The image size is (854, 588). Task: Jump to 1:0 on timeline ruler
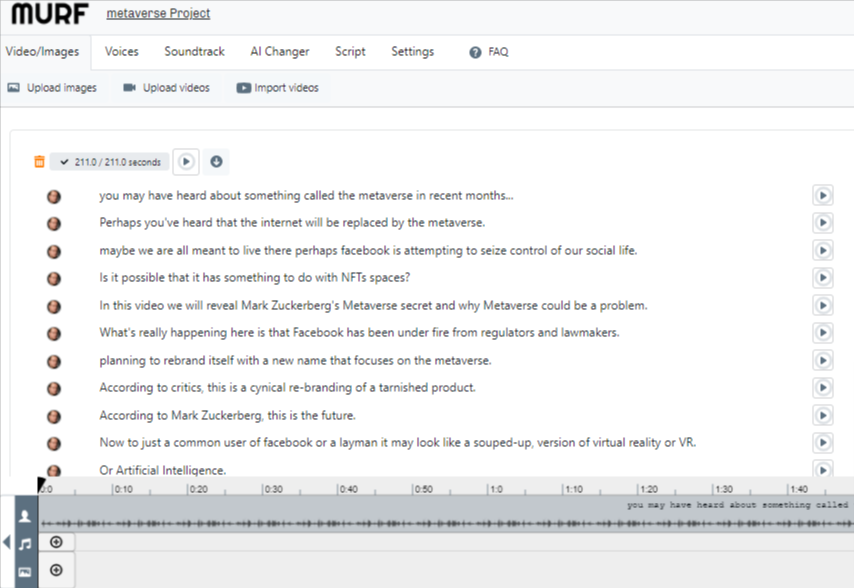[496, 489]
